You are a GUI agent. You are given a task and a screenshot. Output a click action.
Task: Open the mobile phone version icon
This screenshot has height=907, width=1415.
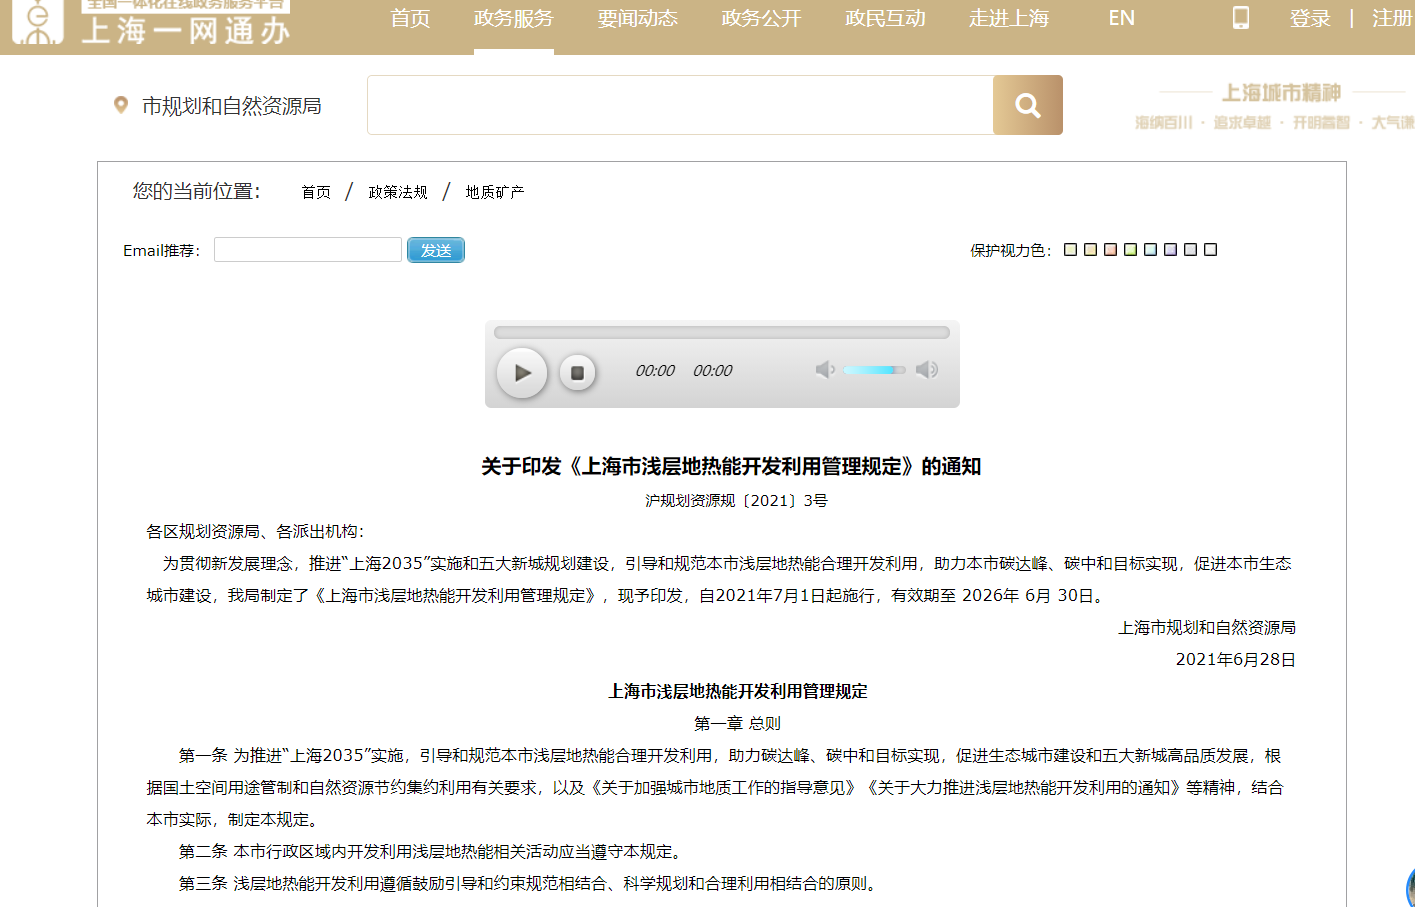pos(1241,17)
